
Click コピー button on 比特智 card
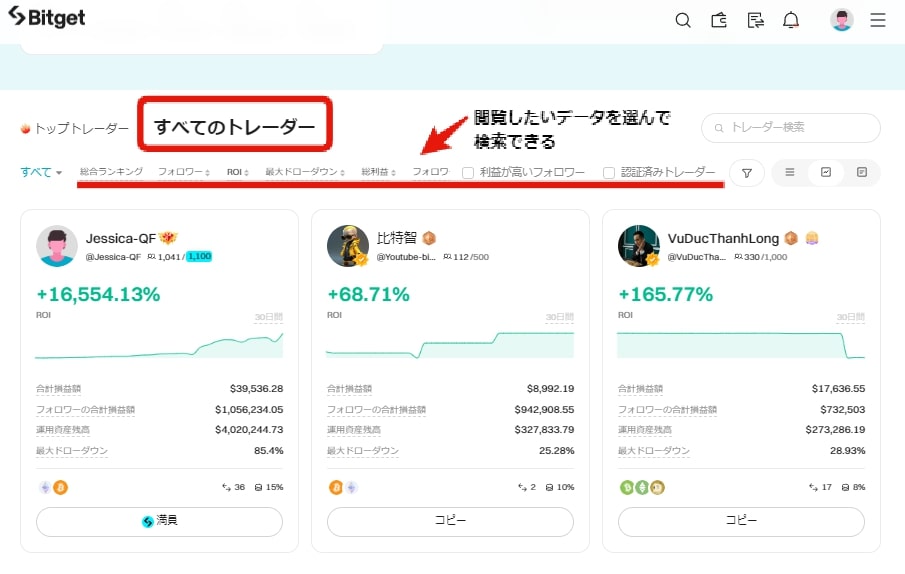point(450,522)
